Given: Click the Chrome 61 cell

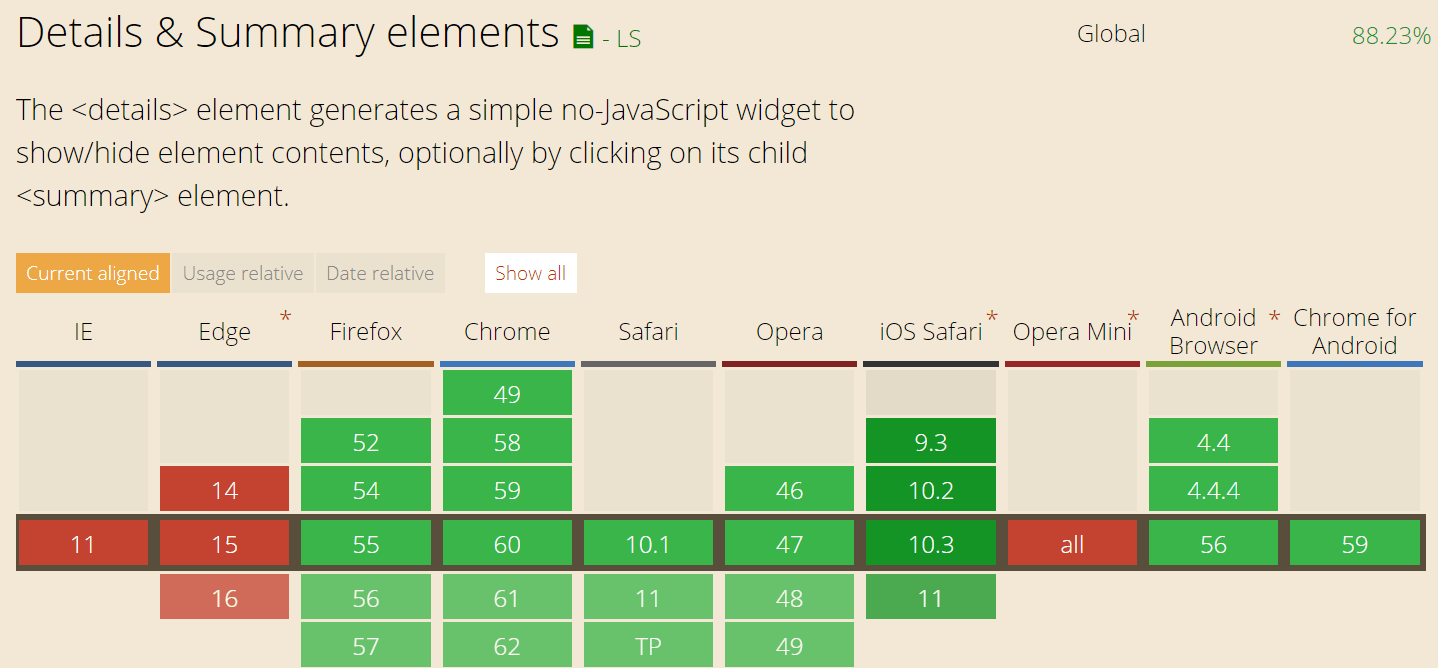Looking at the screenshot, I should [507, 598].
